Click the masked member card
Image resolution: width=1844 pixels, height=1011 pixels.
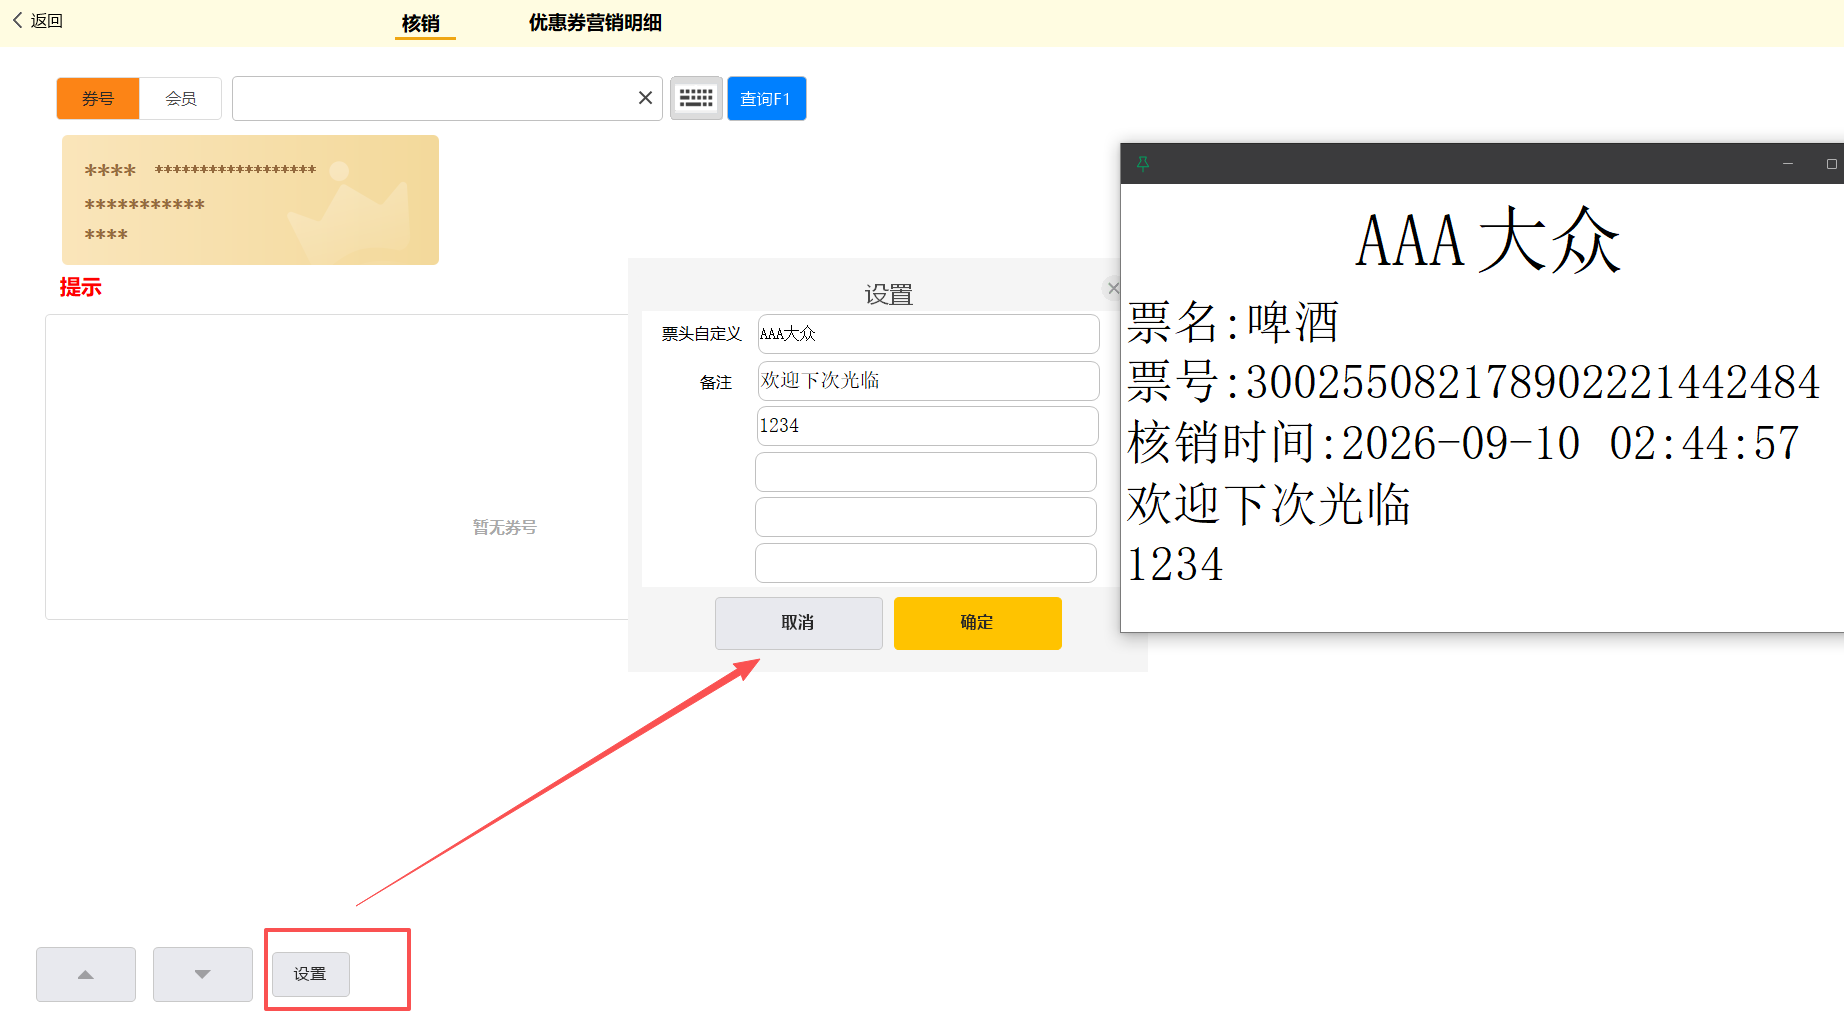click(250, 200)
